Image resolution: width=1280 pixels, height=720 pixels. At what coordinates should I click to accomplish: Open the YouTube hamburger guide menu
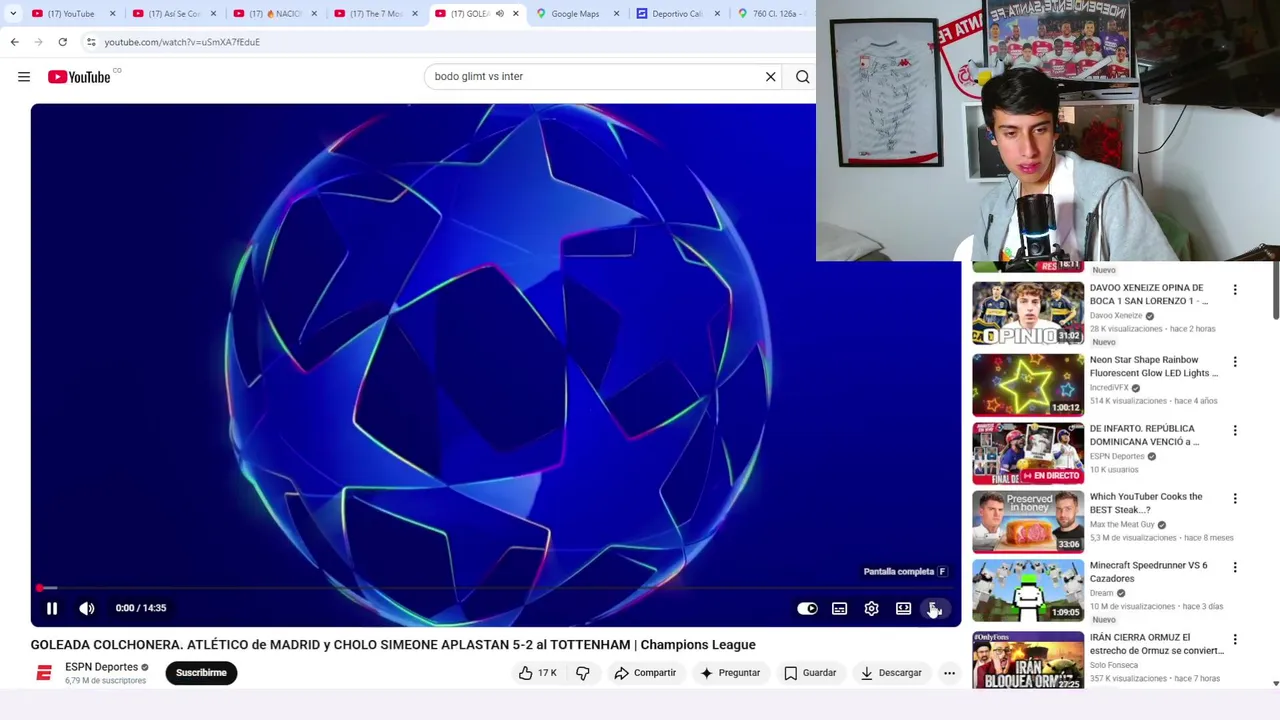(24, 77)
